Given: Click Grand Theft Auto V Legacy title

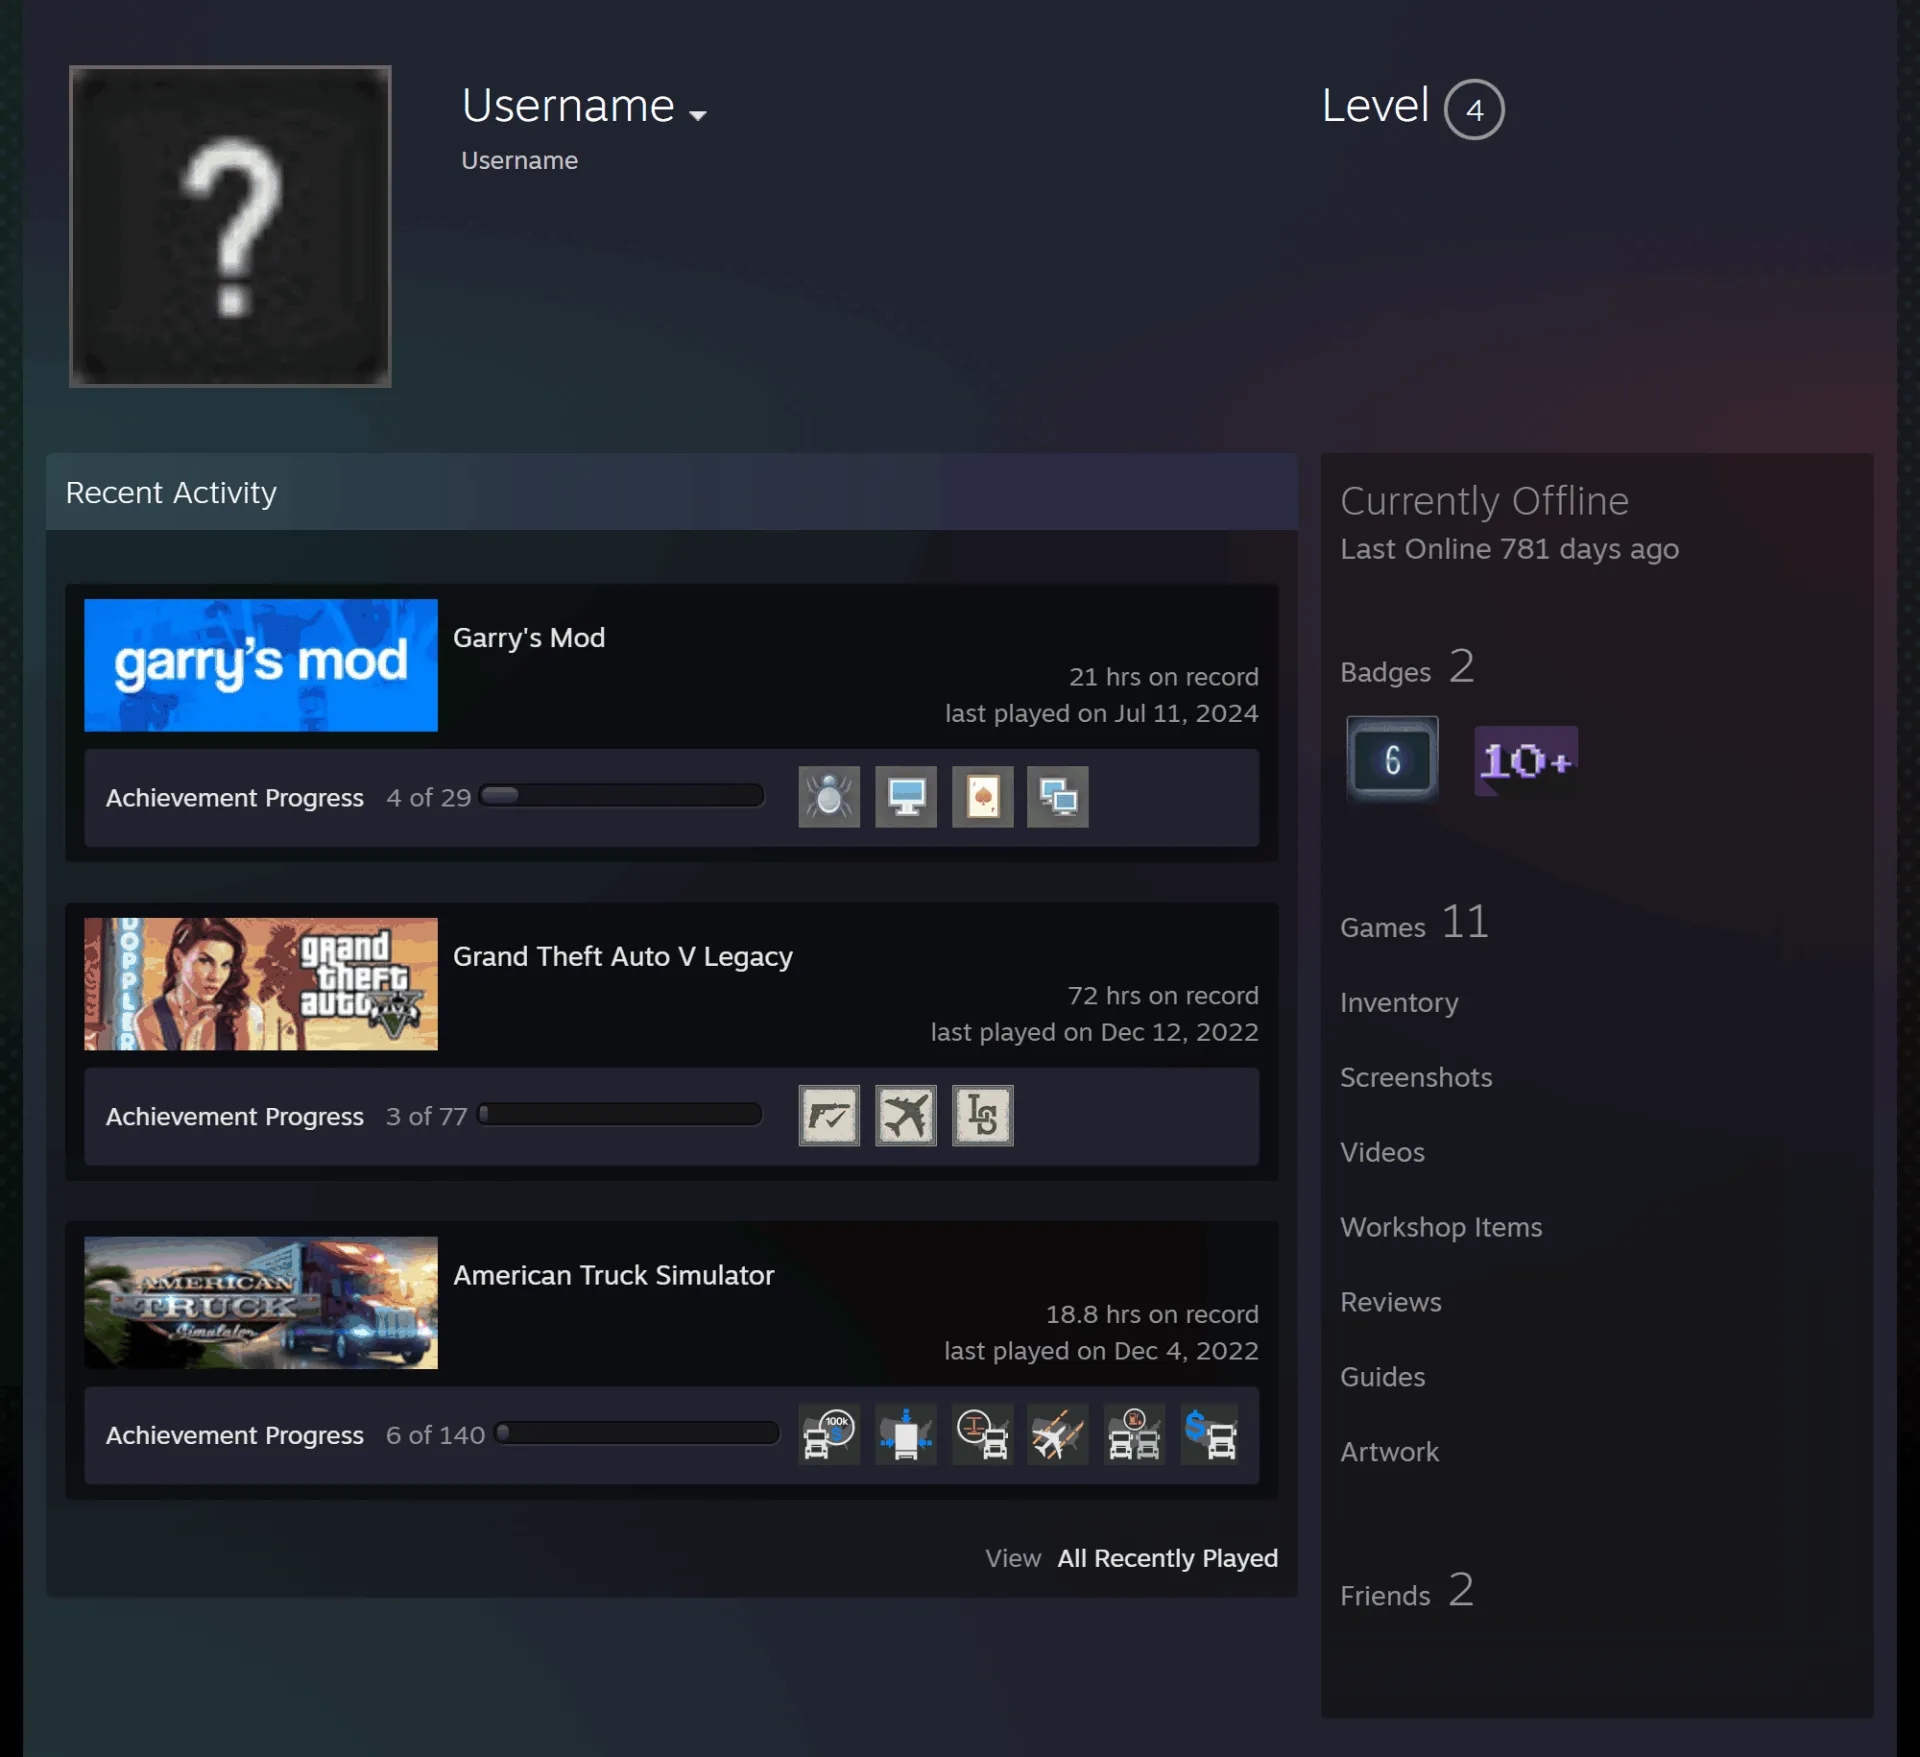Looking at the screenshot, I should 623,957.
